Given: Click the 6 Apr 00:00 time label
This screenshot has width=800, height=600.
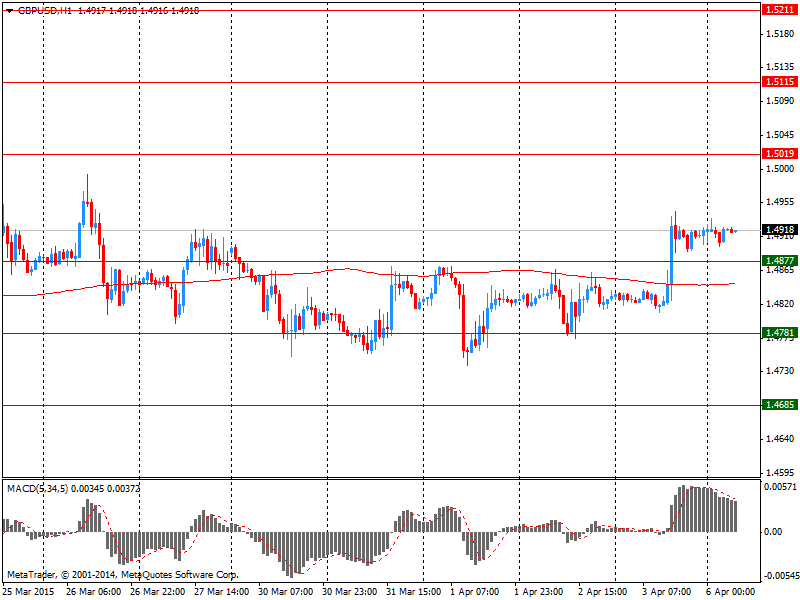Looking at the screenshot, I should [x=731, y=592].
